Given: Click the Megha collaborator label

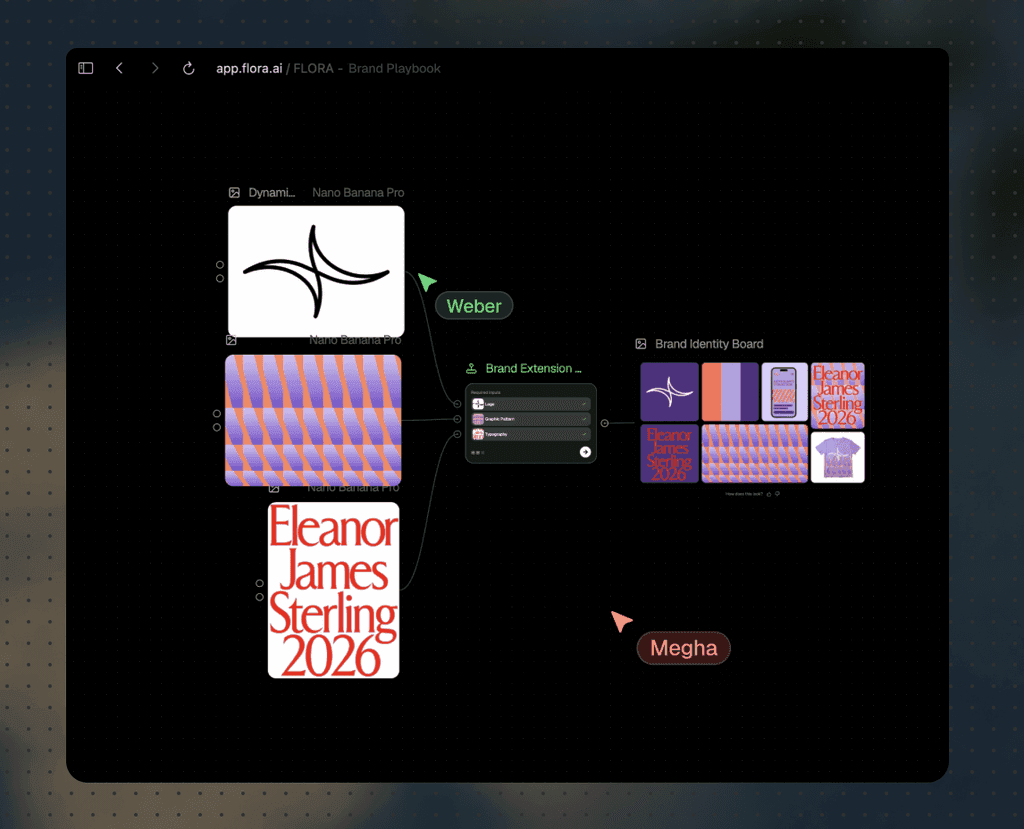Looking at the screenshot, I should pyautogui.click(x=684, y=648).
